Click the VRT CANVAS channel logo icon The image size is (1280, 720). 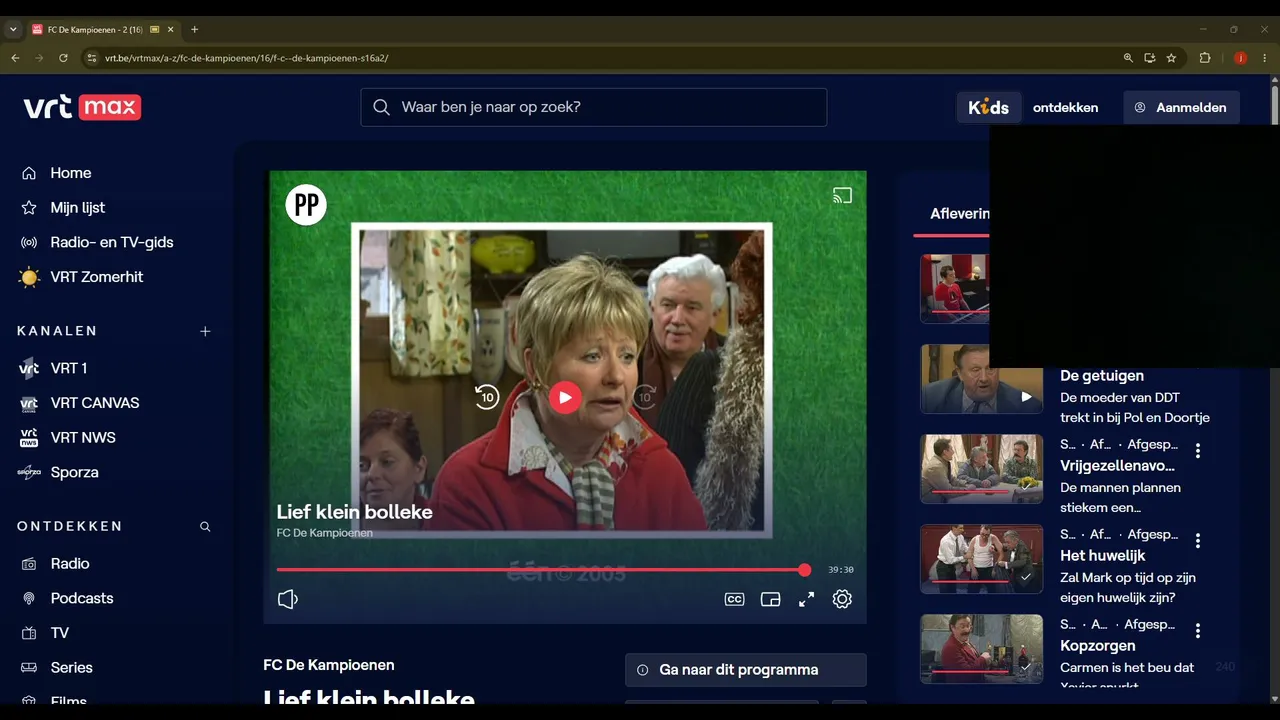click(x=29, y=403)
